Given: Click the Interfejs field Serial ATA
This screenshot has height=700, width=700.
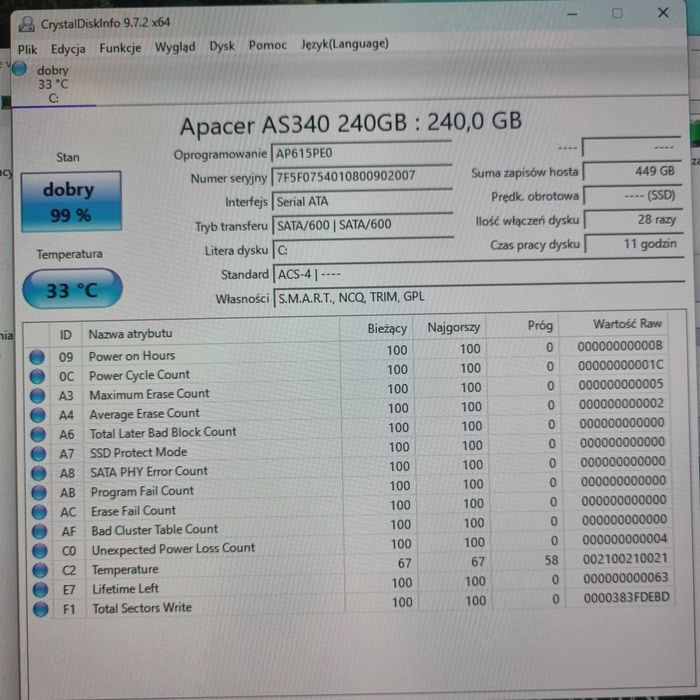Looking at the screenshot, I should 362,201.
